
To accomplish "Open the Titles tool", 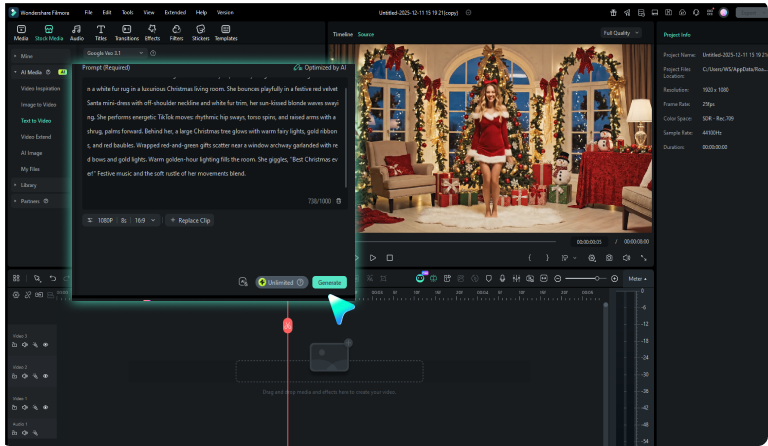I will point(100,32).
